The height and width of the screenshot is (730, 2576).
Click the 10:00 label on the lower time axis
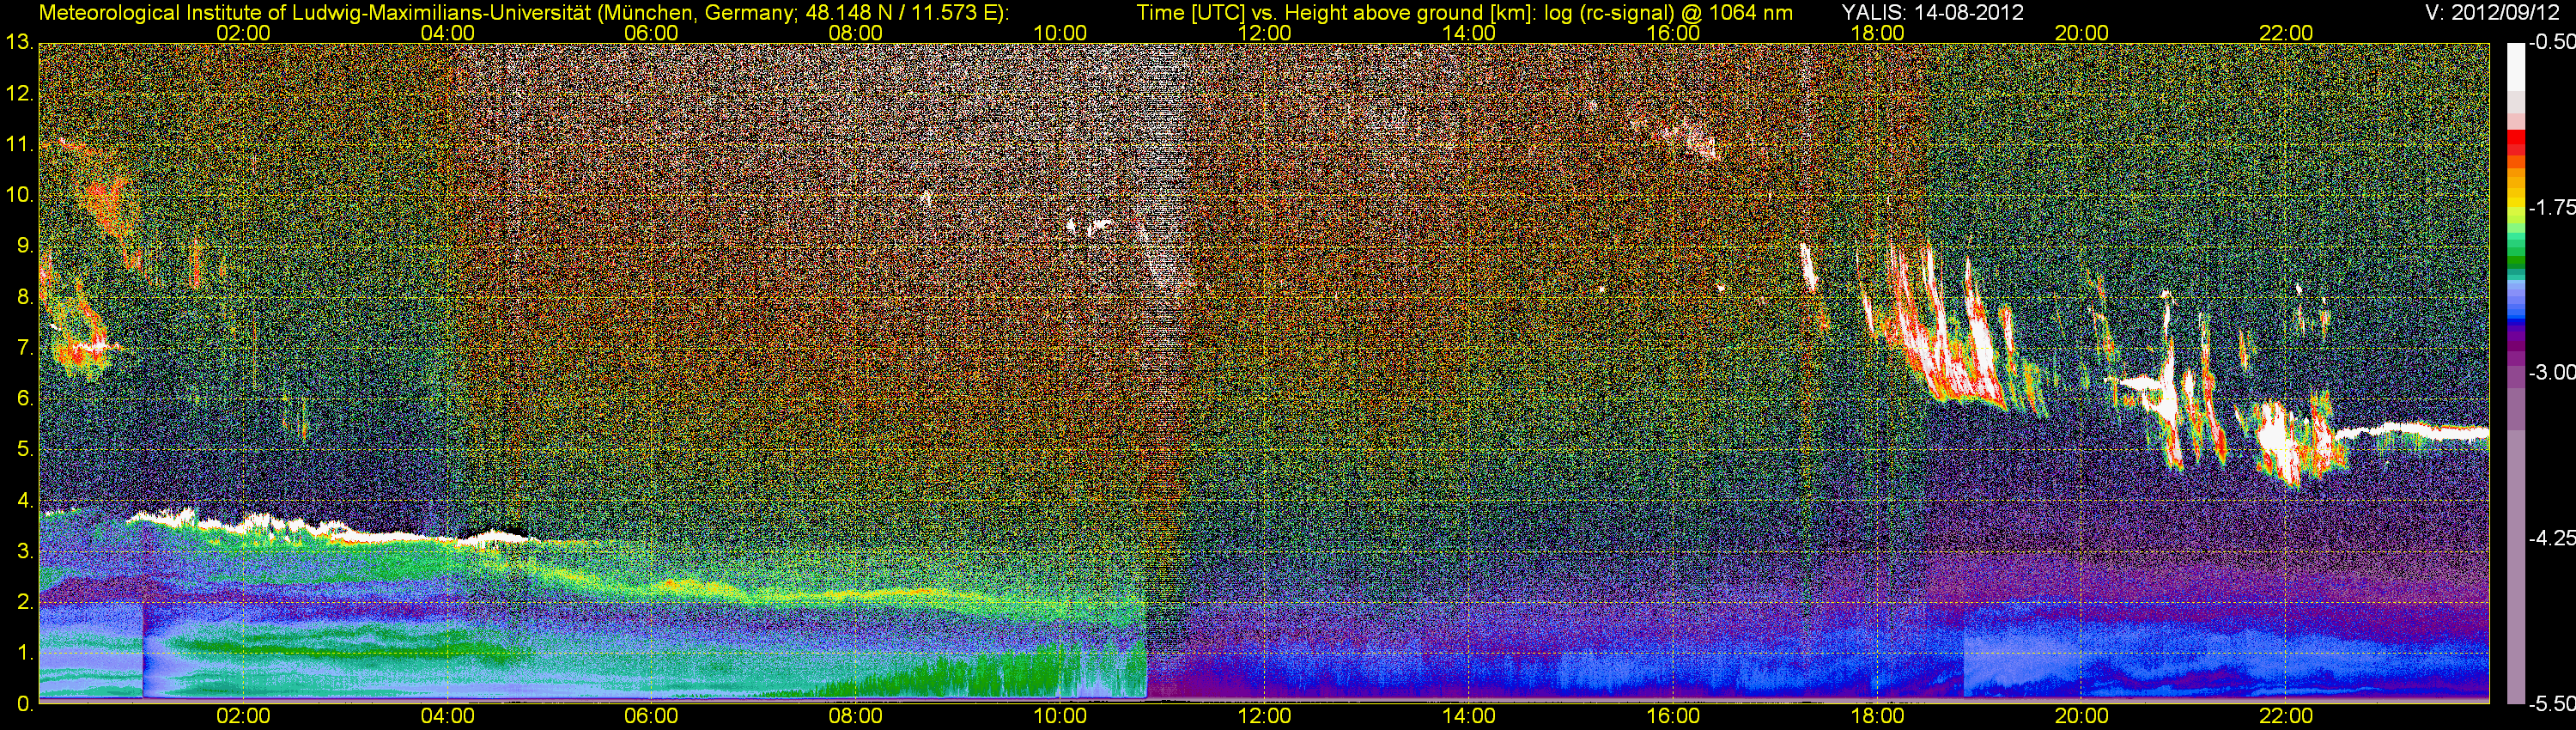[x=1060, y=716]
